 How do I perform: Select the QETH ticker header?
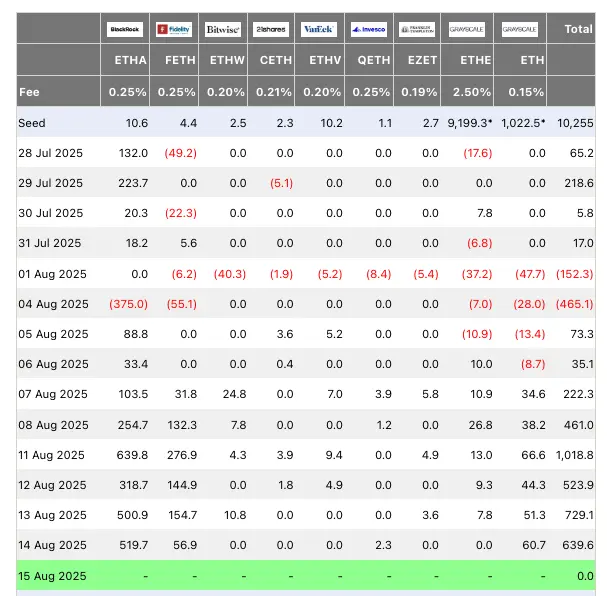pos(374,60)
